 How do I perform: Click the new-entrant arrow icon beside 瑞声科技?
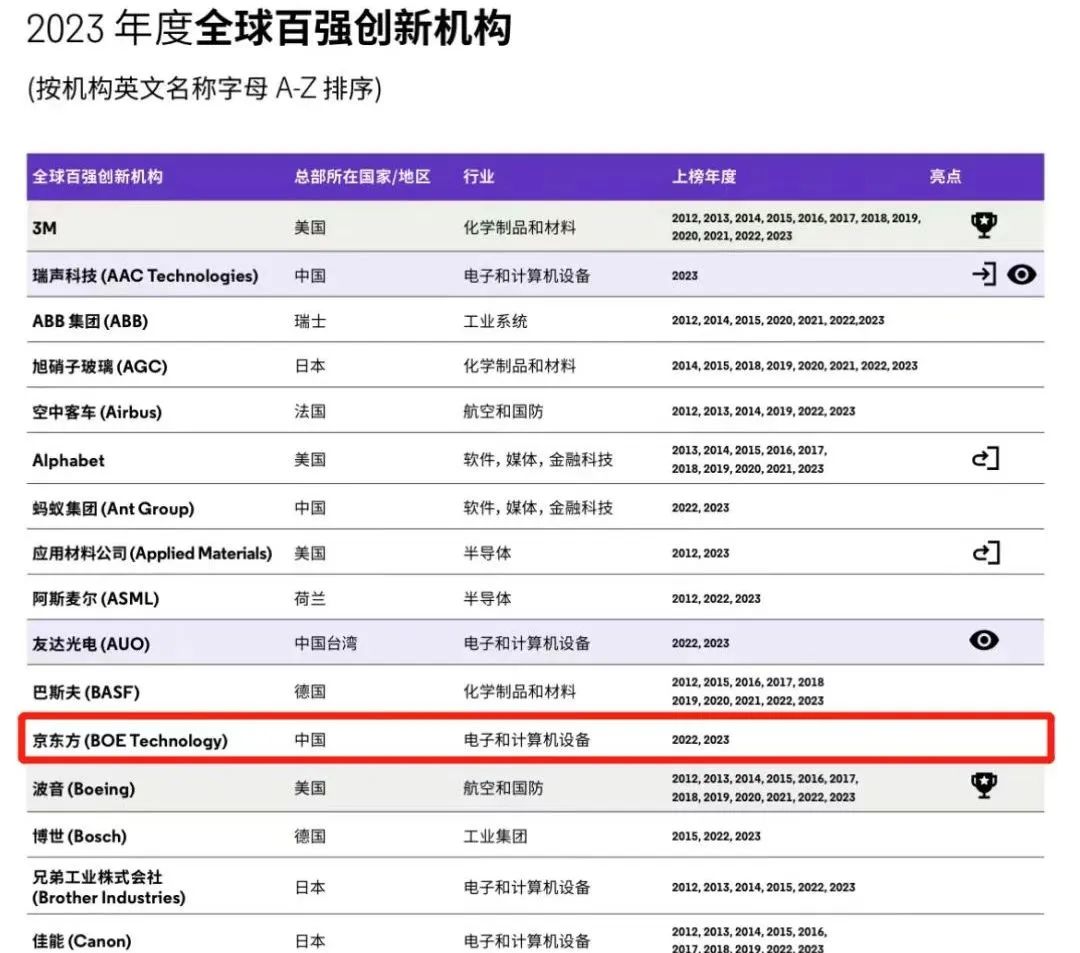pos(984,274)
